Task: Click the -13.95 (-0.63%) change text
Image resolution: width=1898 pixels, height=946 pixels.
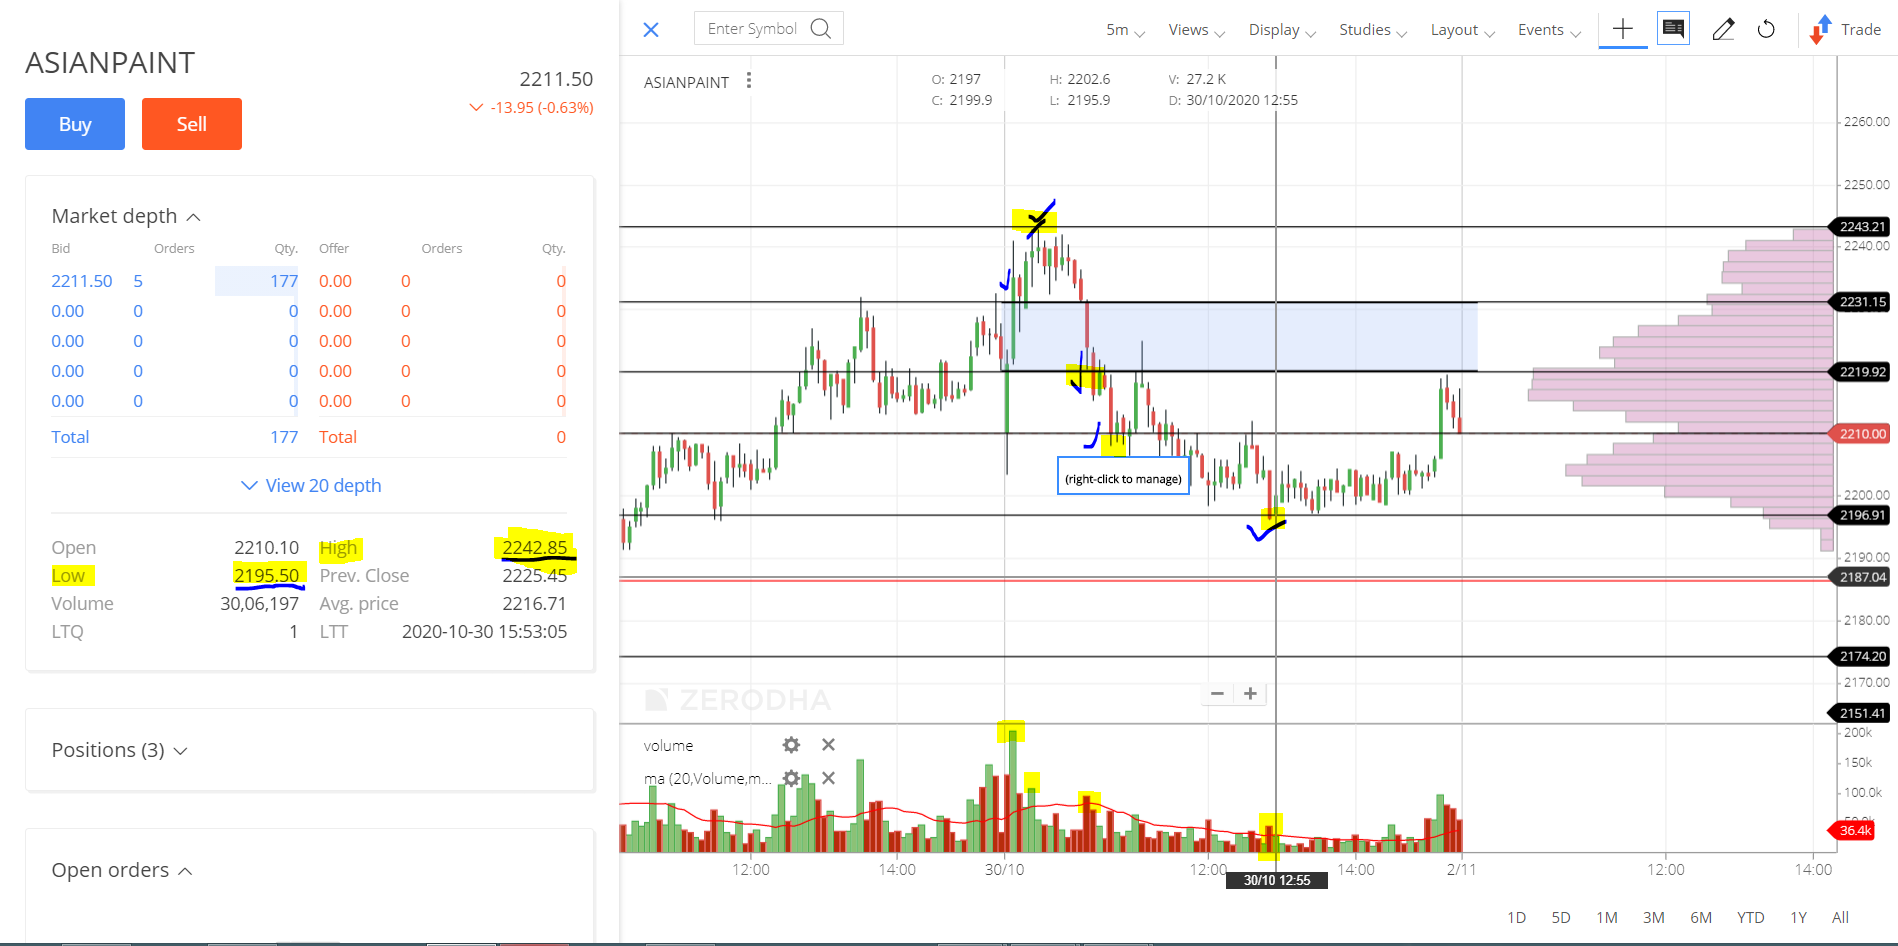Action: [542, 107]
